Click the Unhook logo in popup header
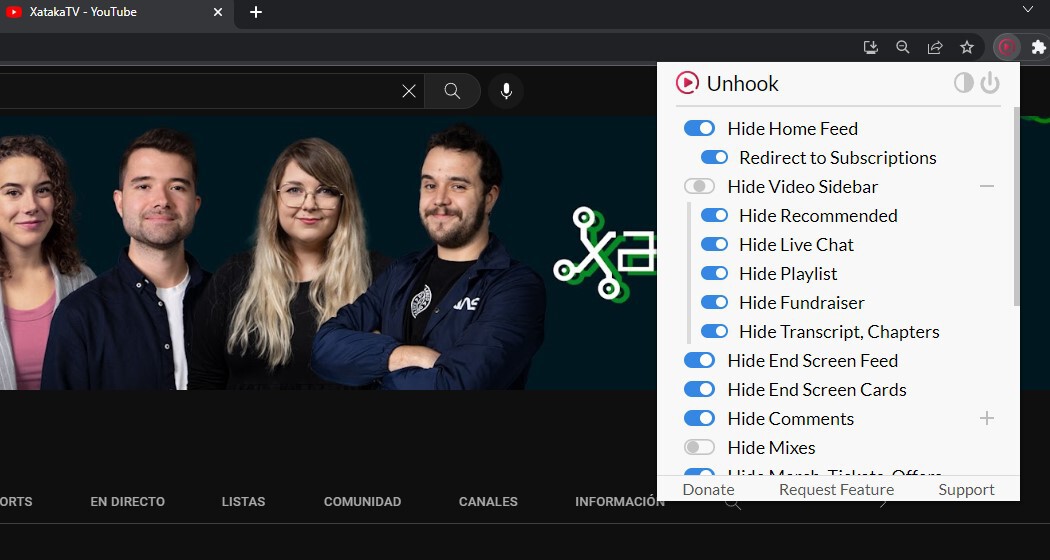The width and height of the screenshot is (1050, 560). pos(687,83)
